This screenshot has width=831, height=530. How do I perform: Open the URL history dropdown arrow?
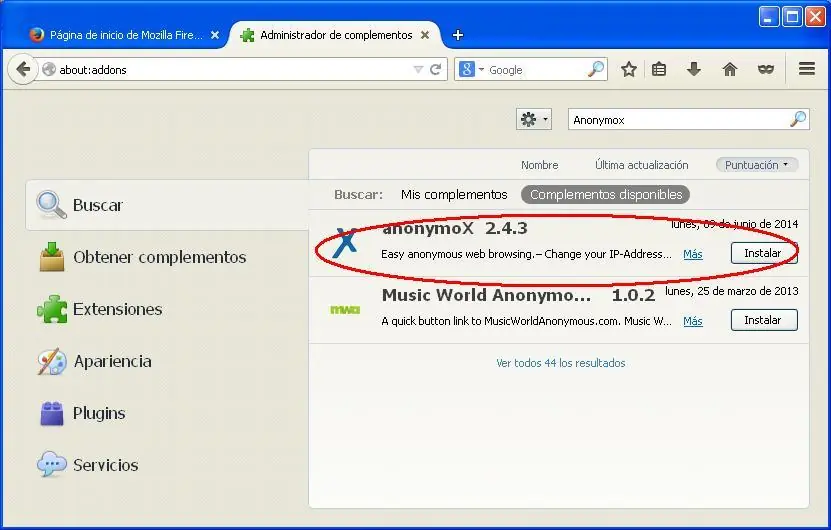(418, 69)
